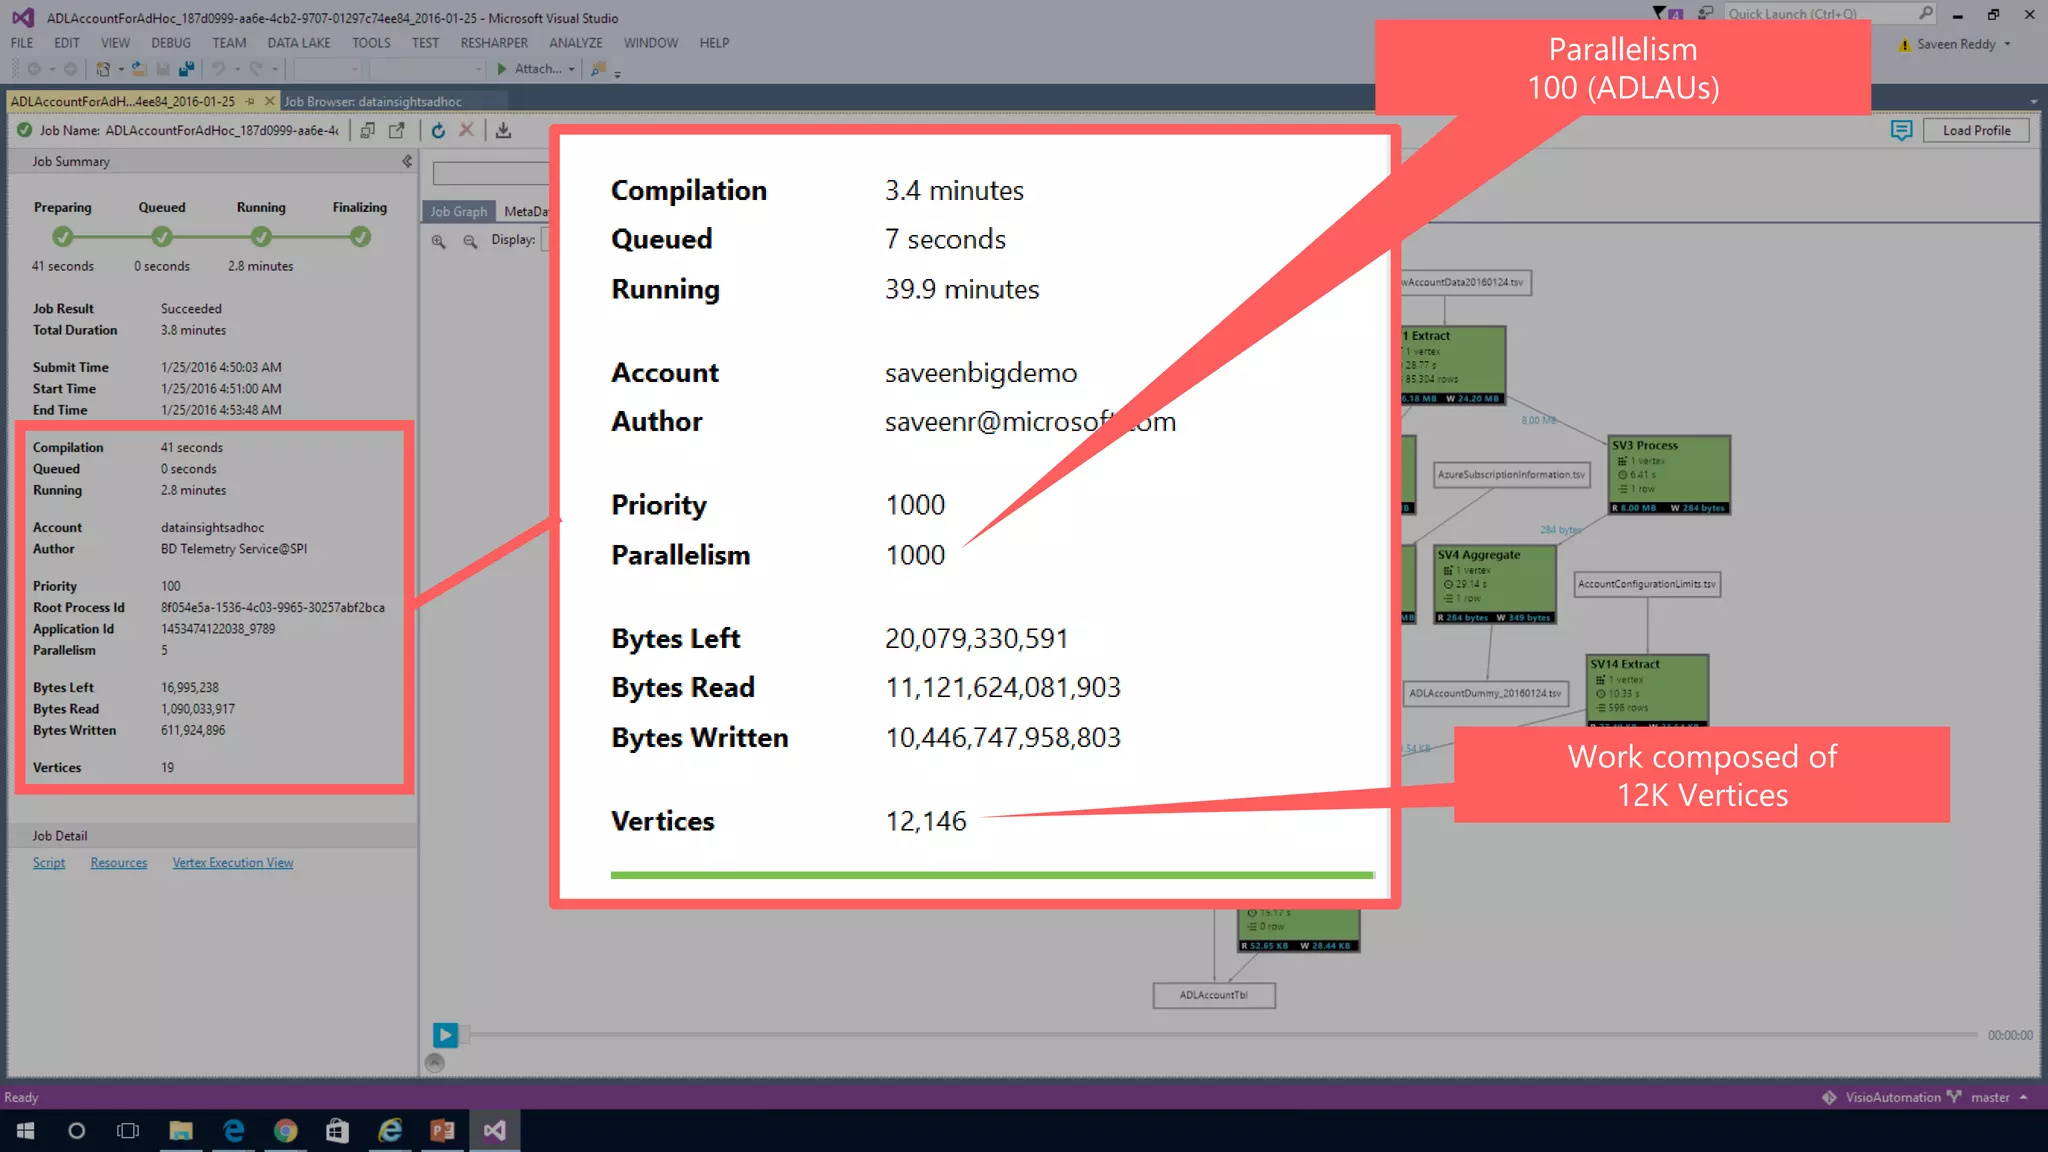Click the Navigate Backward toolbar icon

[34, 69]
